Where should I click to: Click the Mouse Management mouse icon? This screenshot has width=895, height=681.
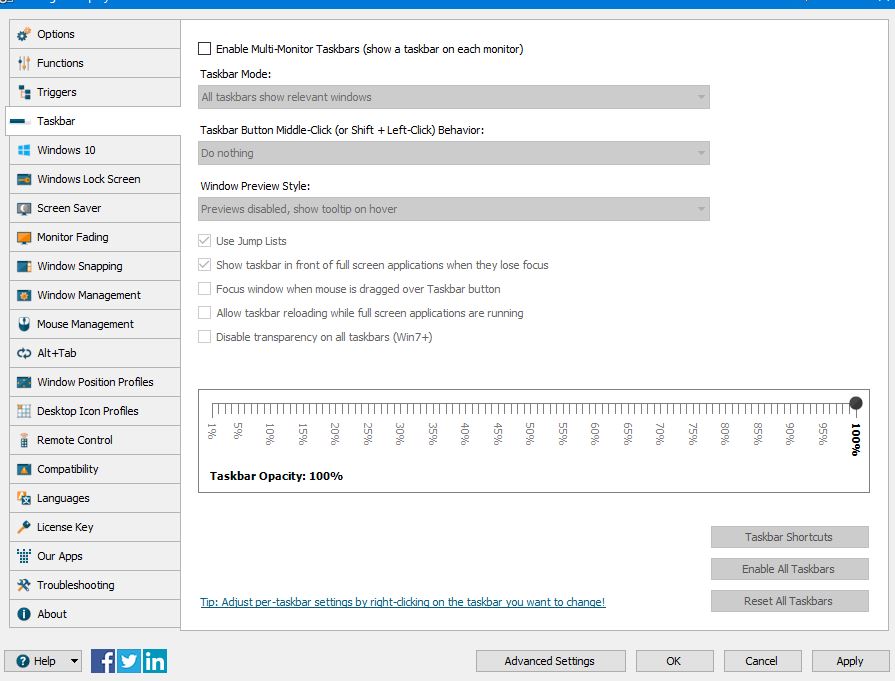coord(24,325)
